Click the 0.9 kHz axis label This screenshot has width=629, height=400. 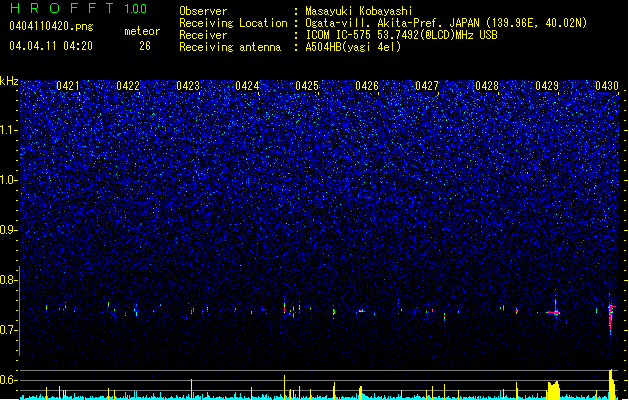pyautogui.click(x=8, y=230)
